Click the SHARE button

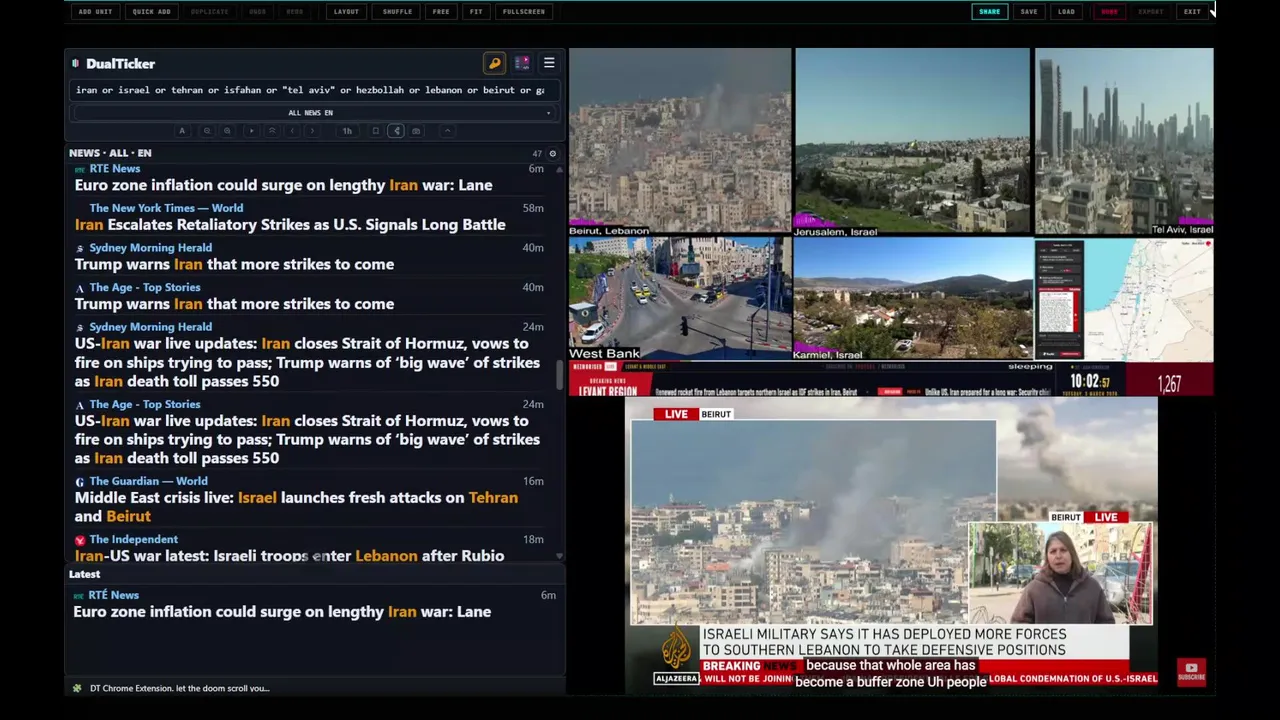pyautogui.click(x=989, y=12)
